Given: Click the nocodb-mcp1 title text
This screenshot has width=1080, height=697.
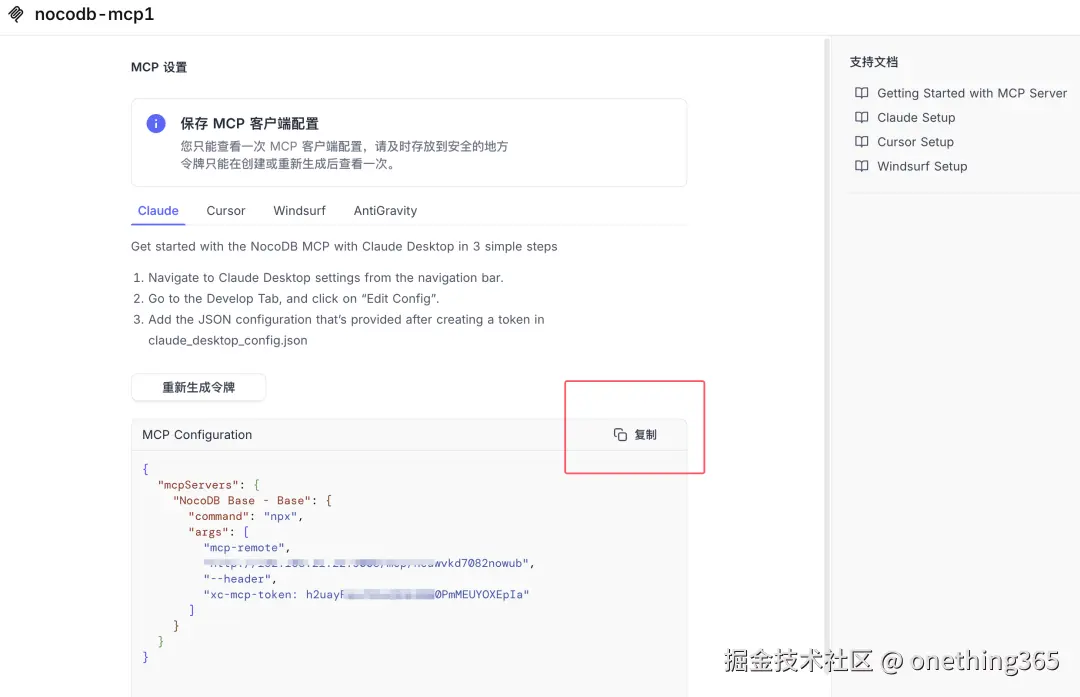Looking at the screenshot, I should tap(94, 14).
